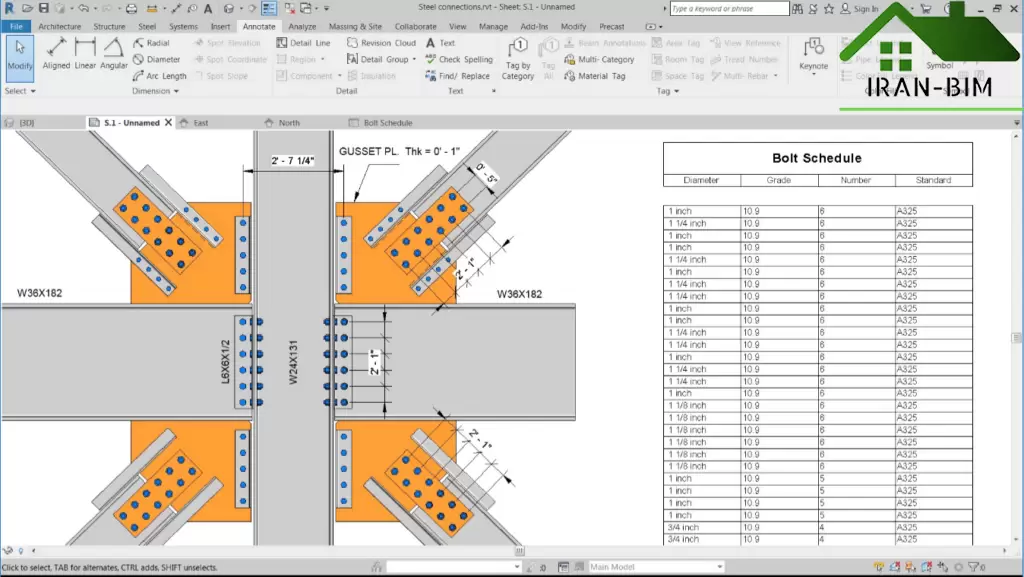Viewport: 1024px width, 577px height.
Task: Select the Aligned dimension tool
Action: pos(56,53)
